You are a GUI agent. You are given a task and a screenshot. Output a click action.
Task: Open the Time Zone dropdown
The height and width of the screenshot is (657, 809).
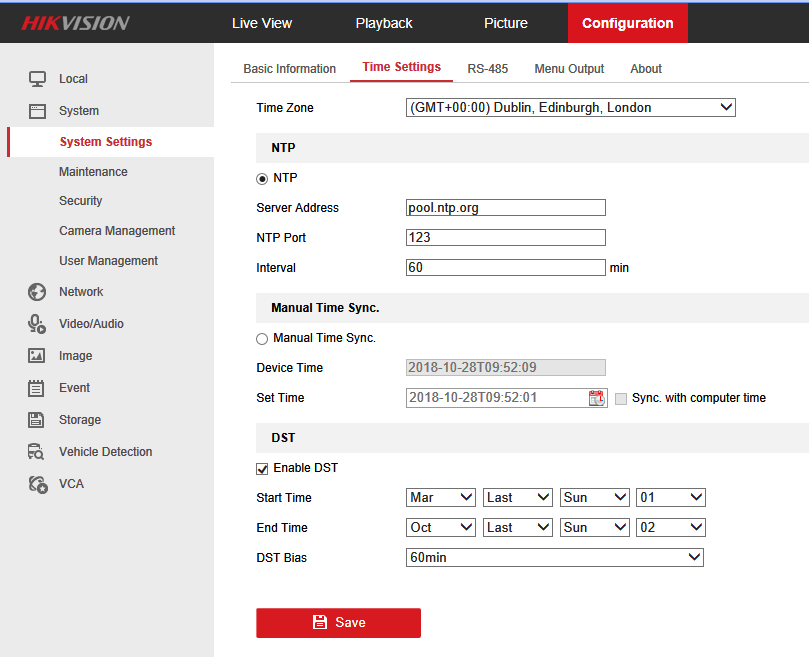click(x=570, y=107)
